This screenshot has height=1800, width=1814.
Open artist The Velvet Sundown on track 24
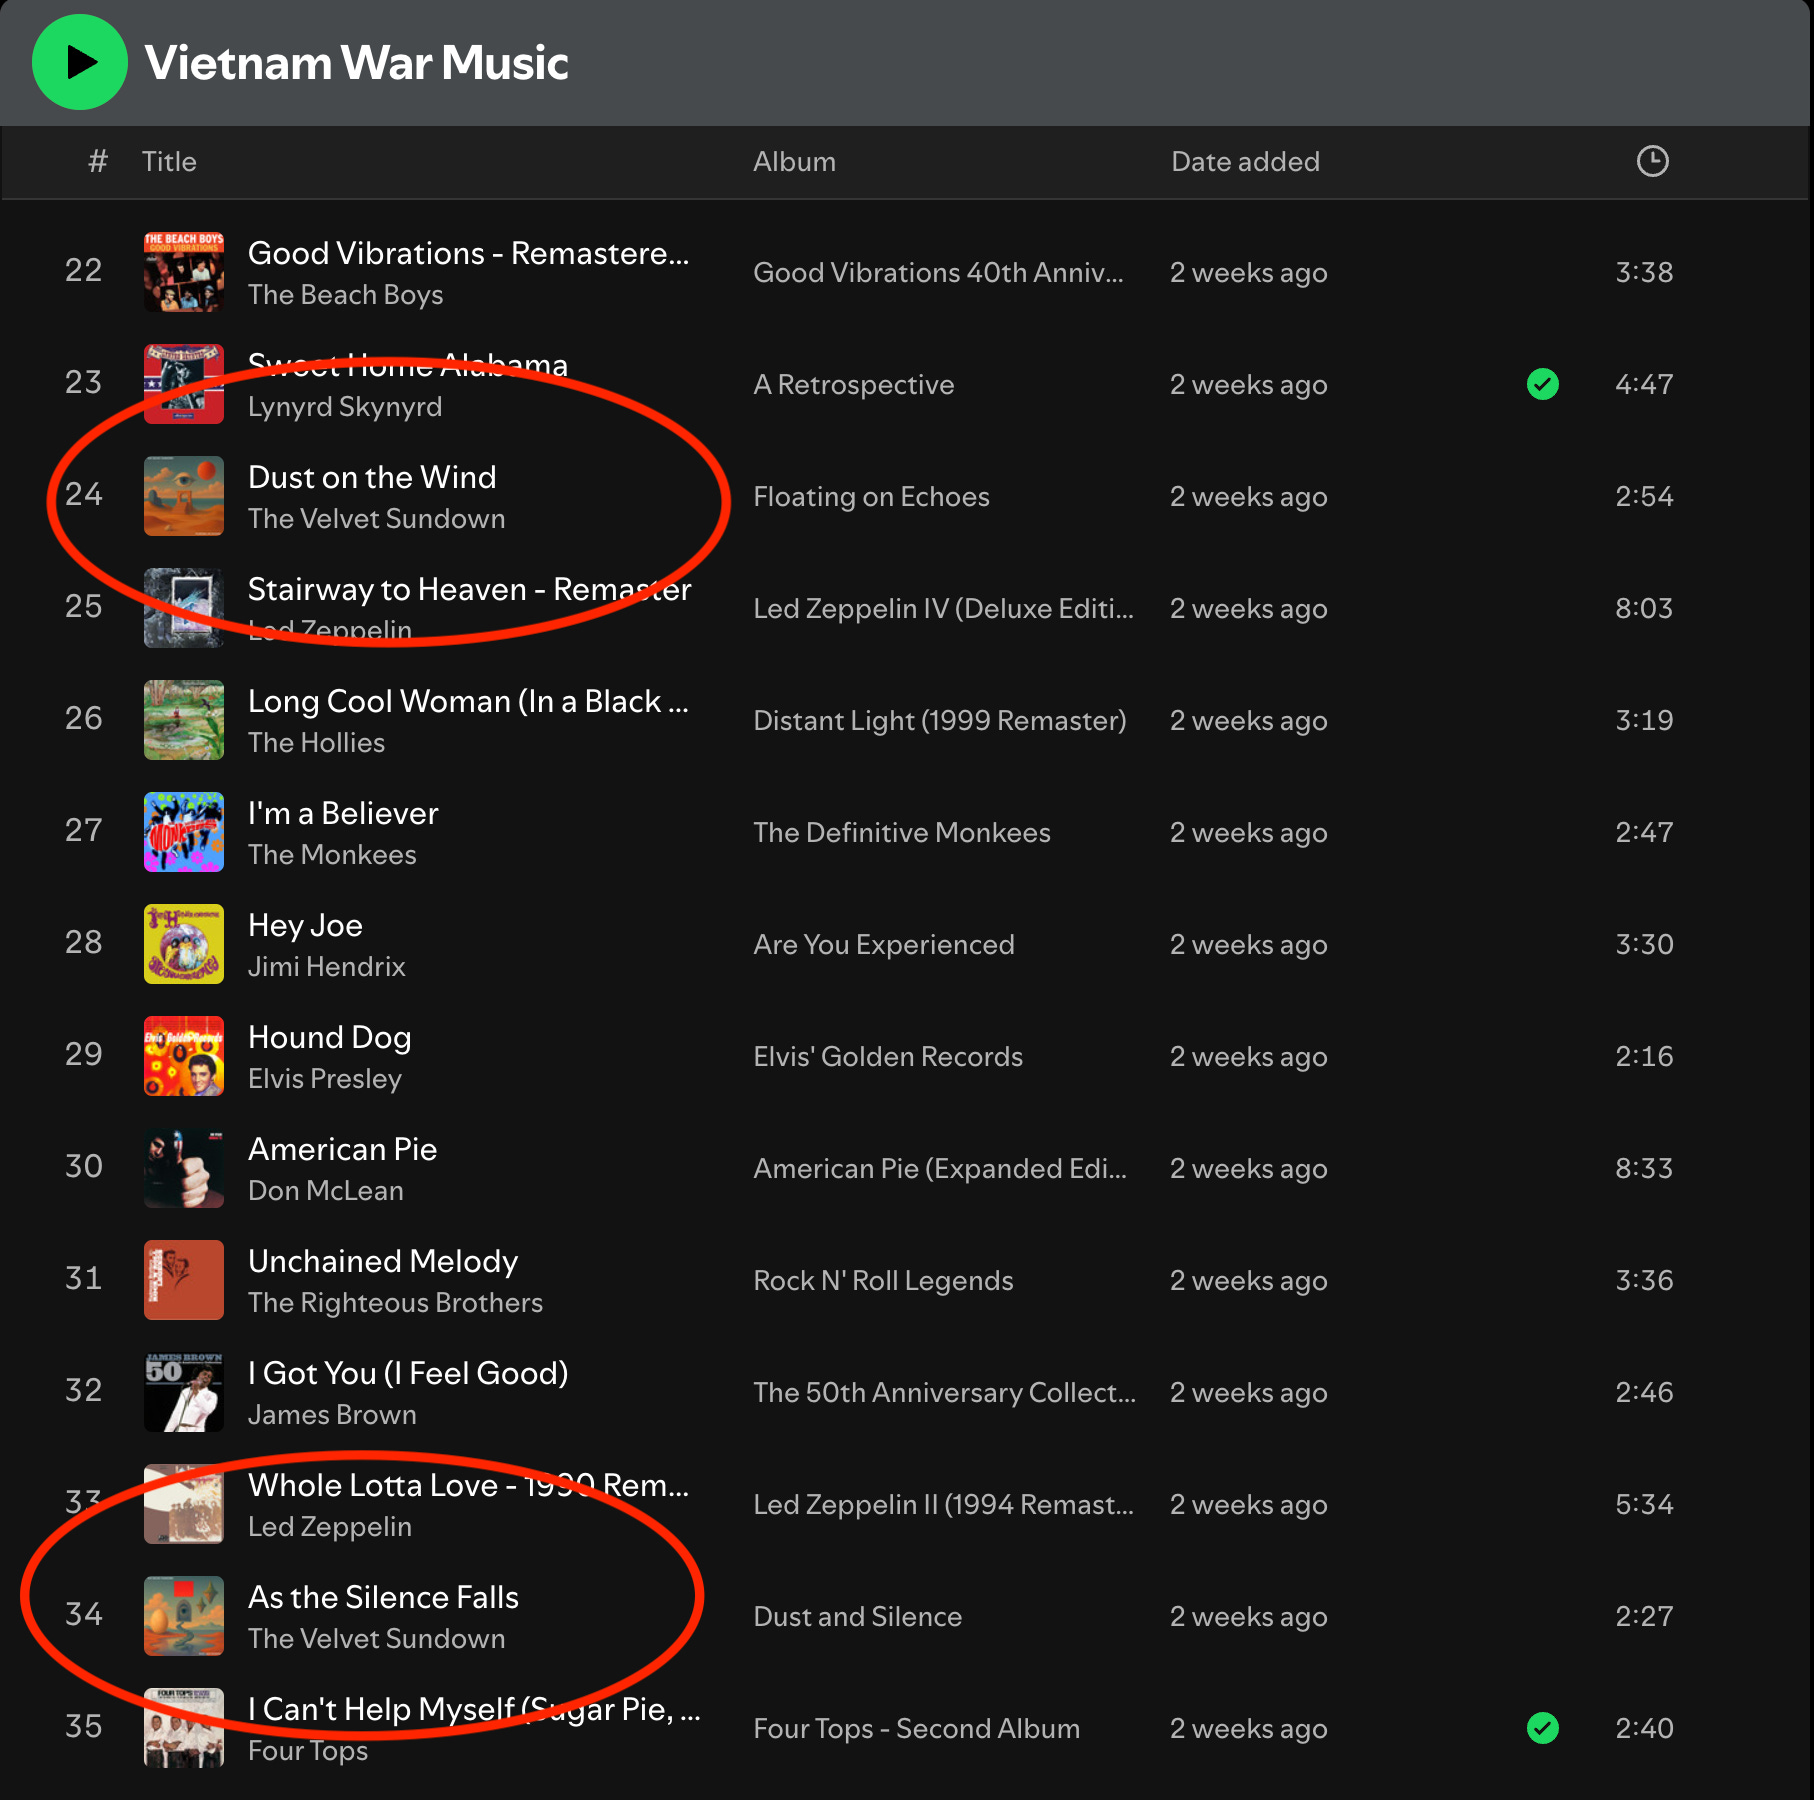376,519
